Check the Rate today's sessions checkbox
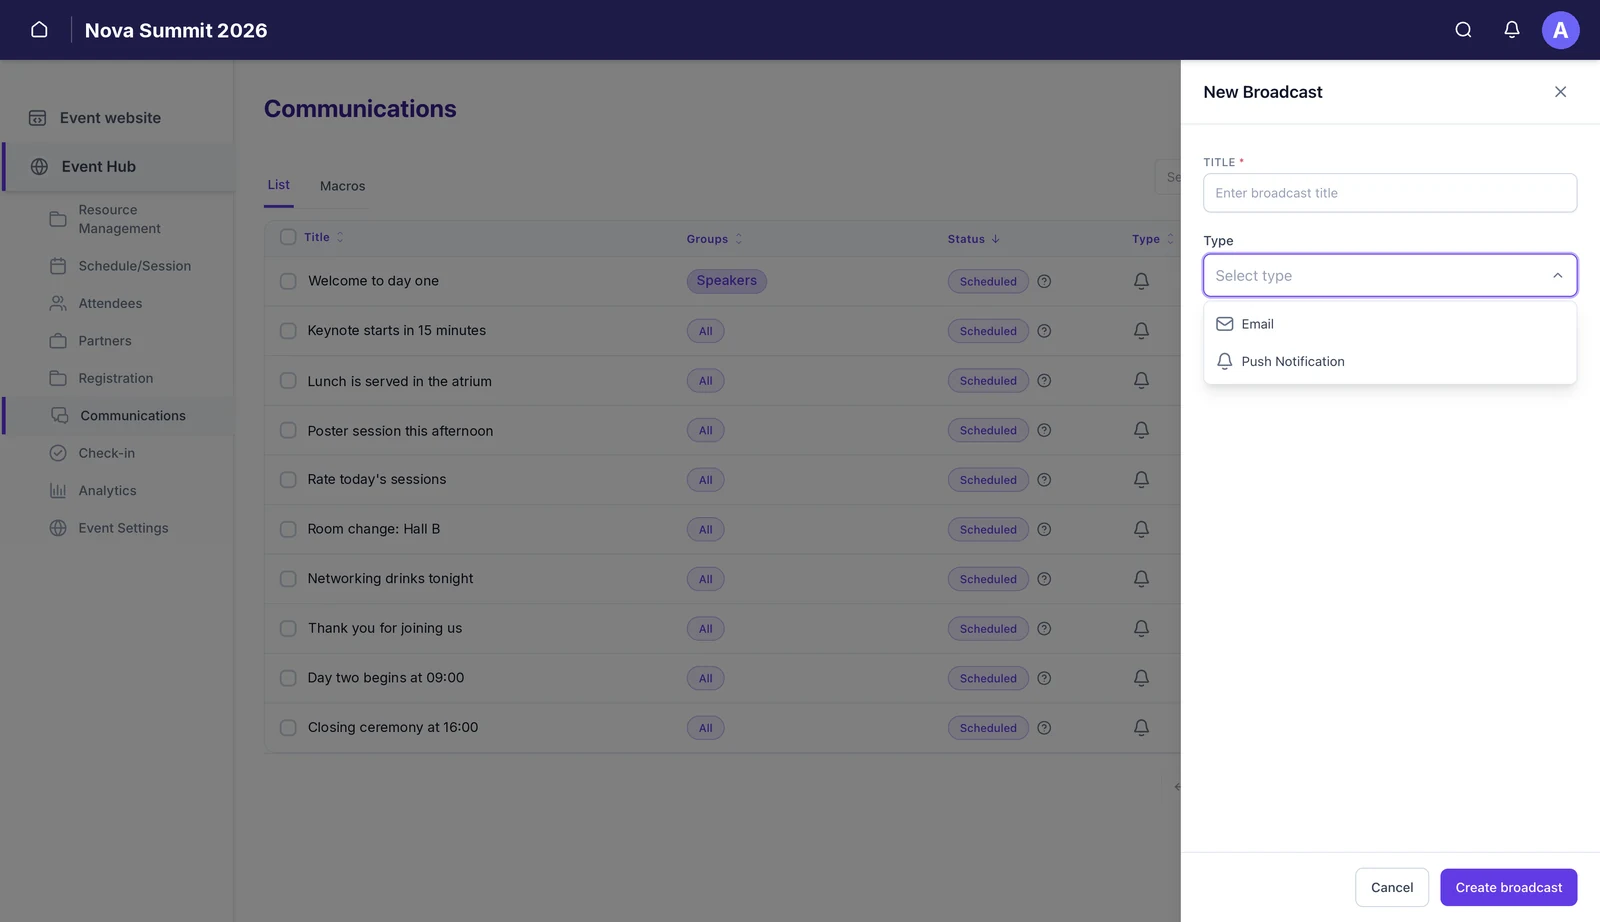The image size is (1600, 922). pyautogui.click(x=288, y=480)
